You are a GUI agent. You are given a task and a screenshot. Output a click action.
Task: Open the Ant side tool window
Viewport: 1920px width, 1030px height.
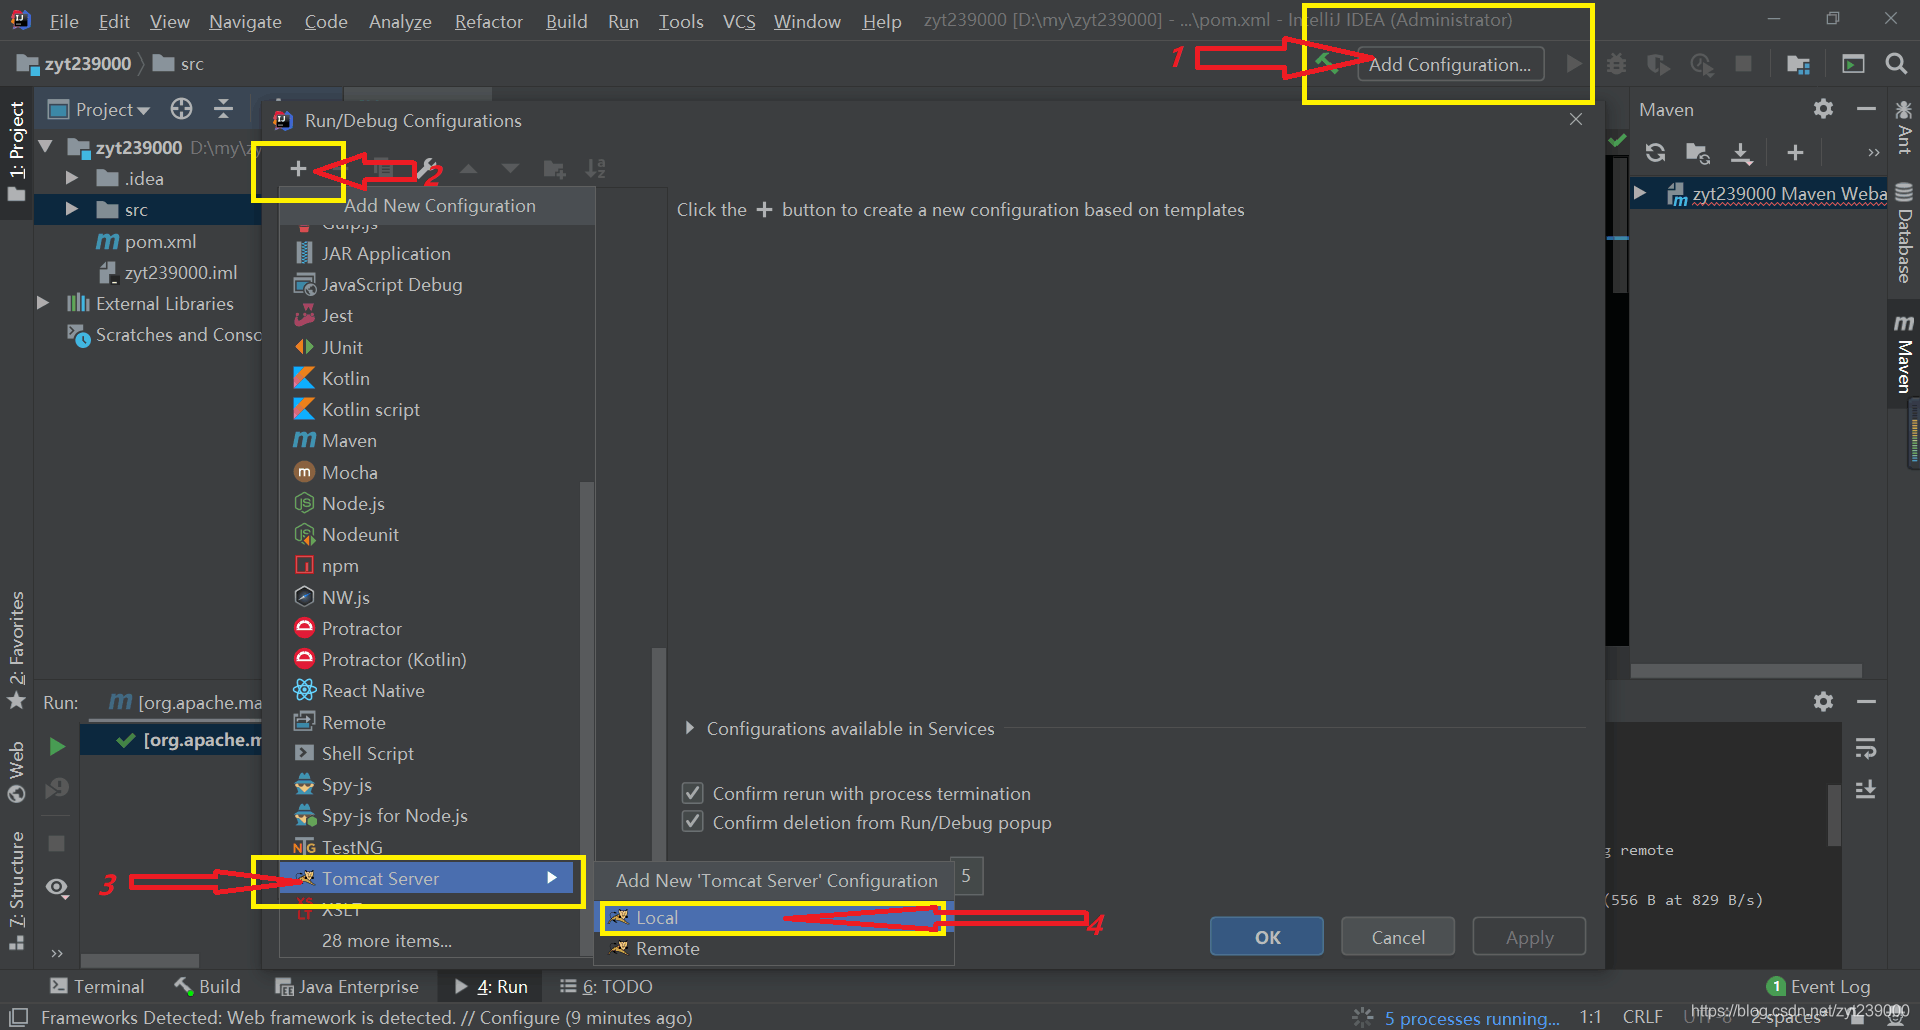coord(1904,128)
